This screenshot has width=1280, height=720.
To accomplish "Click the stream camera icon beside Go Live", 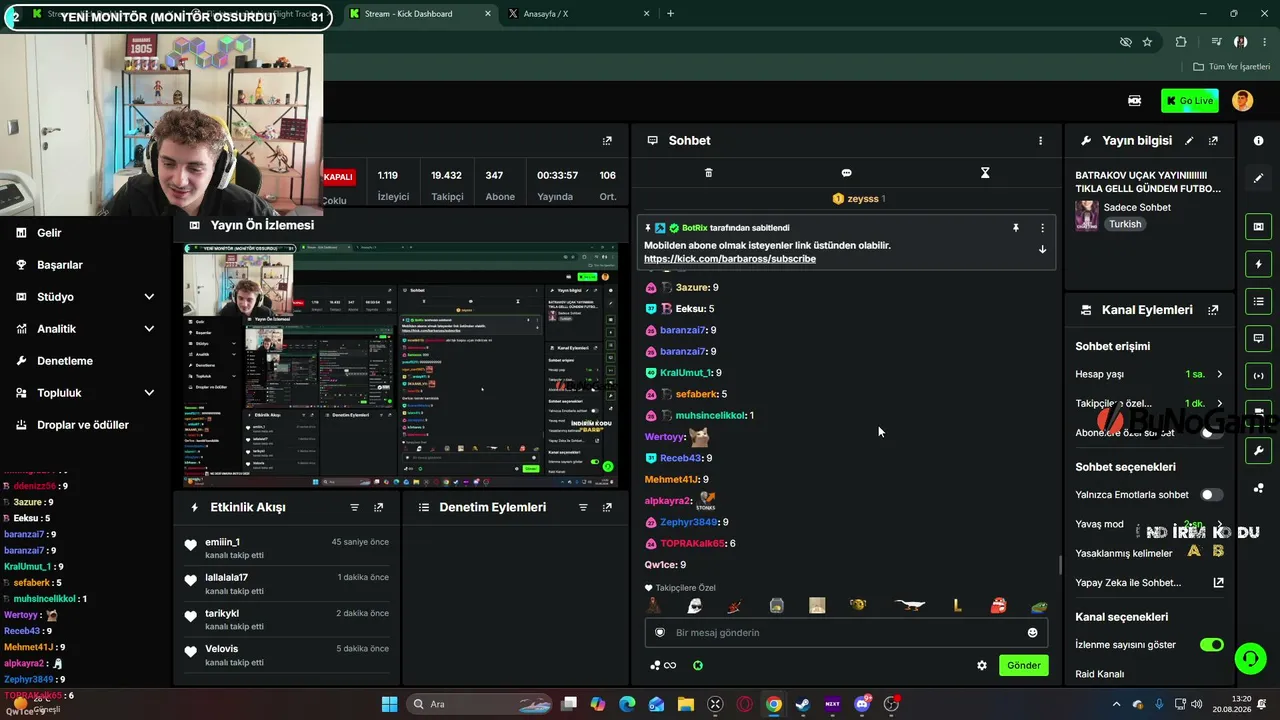I will tap(1135, 101).
